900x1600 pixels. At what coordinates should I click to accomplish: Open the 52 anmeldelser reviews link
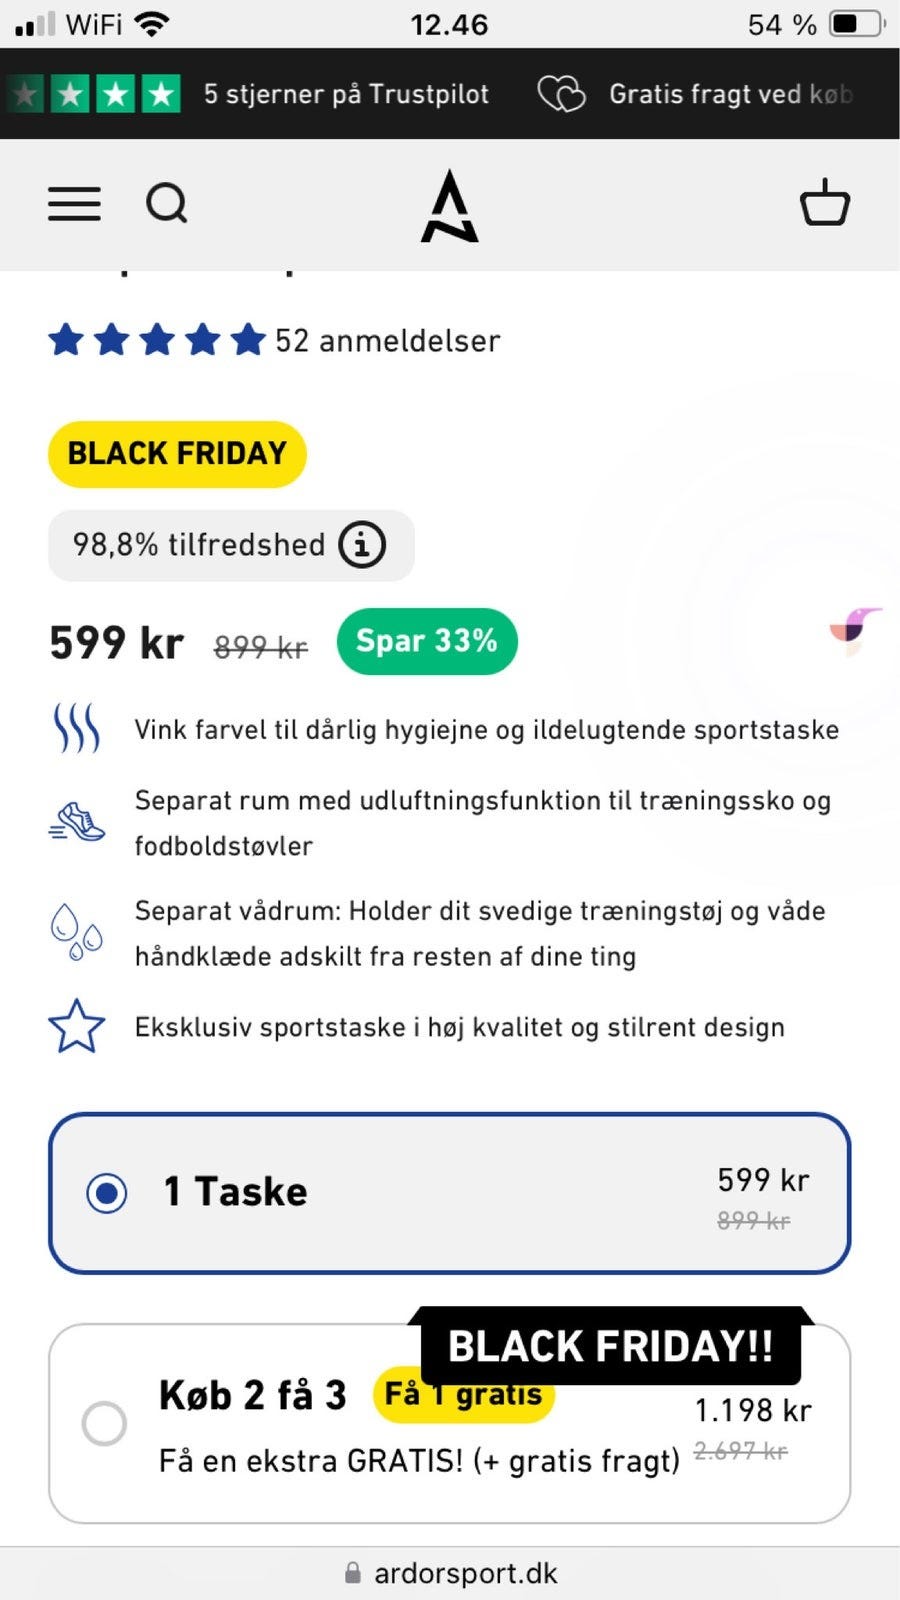387,341
